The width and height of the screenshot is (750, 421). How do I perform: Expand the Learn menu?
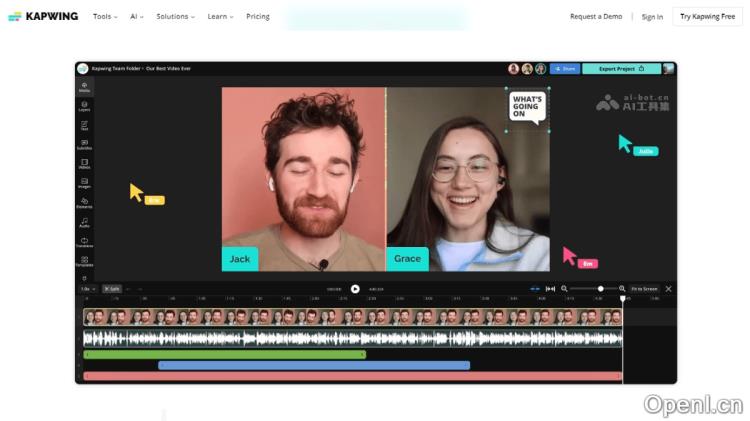220,17
